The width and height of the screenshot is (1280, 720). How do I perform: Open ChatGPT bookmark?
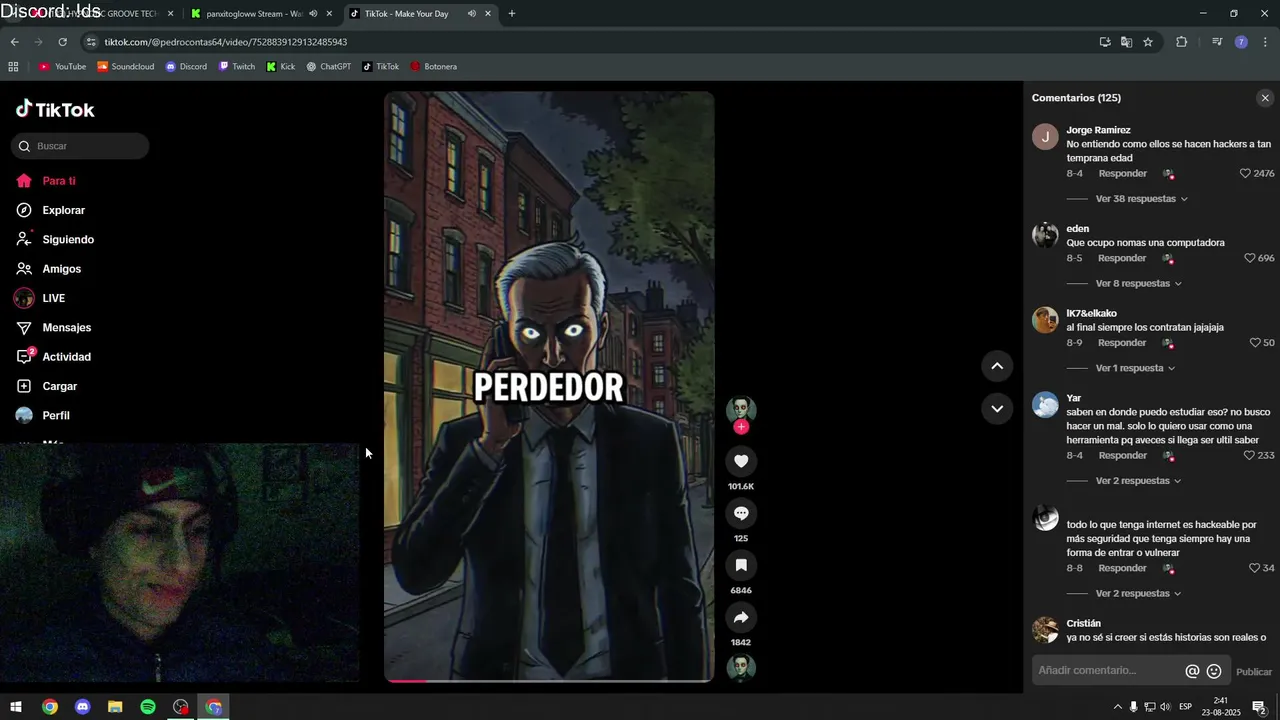[329, 67]
